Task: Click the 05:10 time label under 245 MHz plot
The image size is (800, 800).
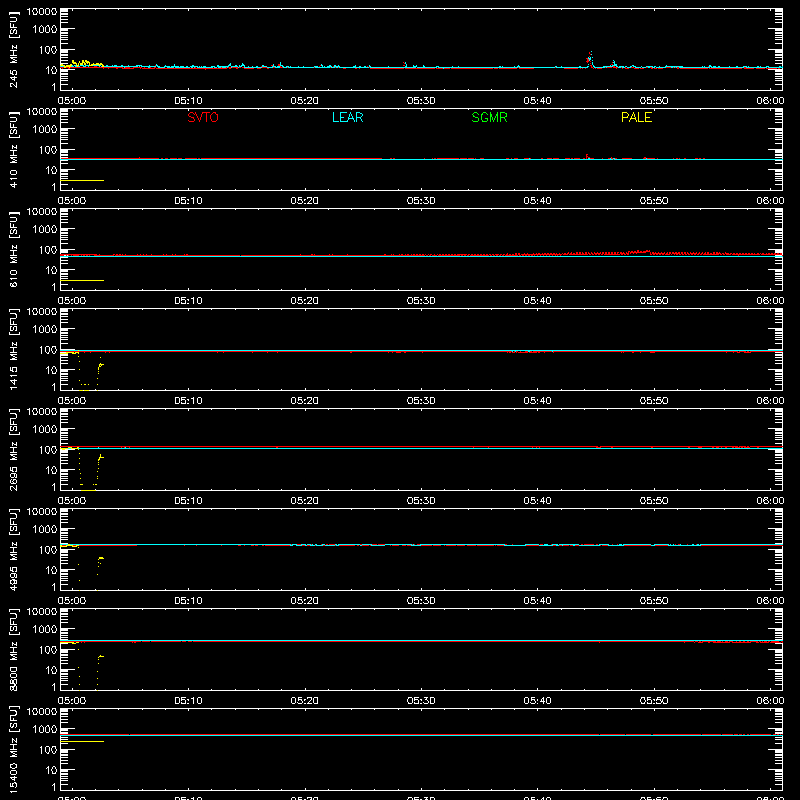Action: coord(188,101)
